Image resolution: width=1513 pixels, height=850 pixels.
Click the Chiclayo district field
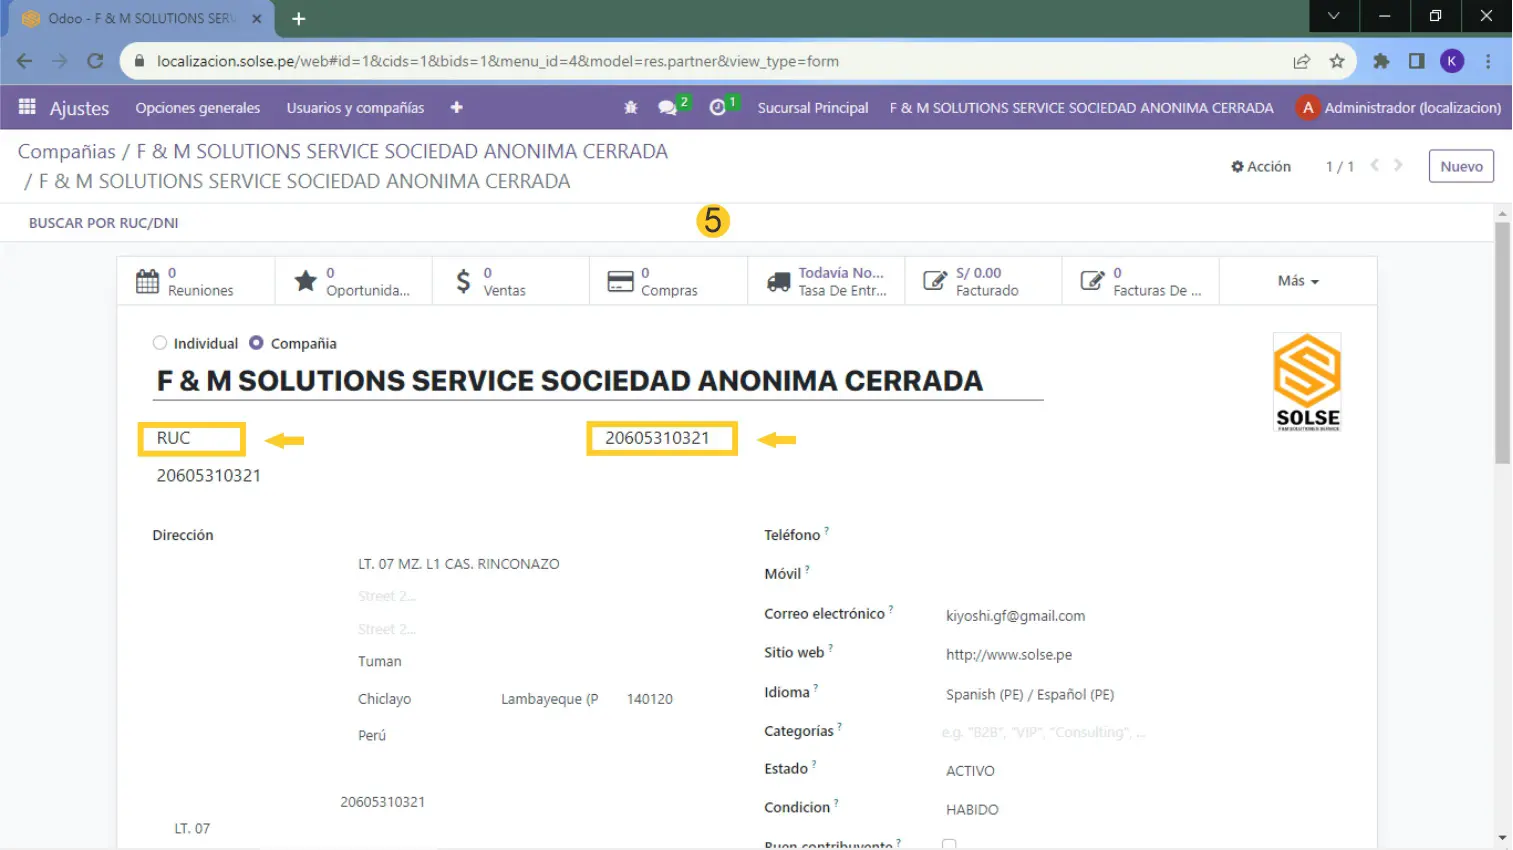point(385,699)
